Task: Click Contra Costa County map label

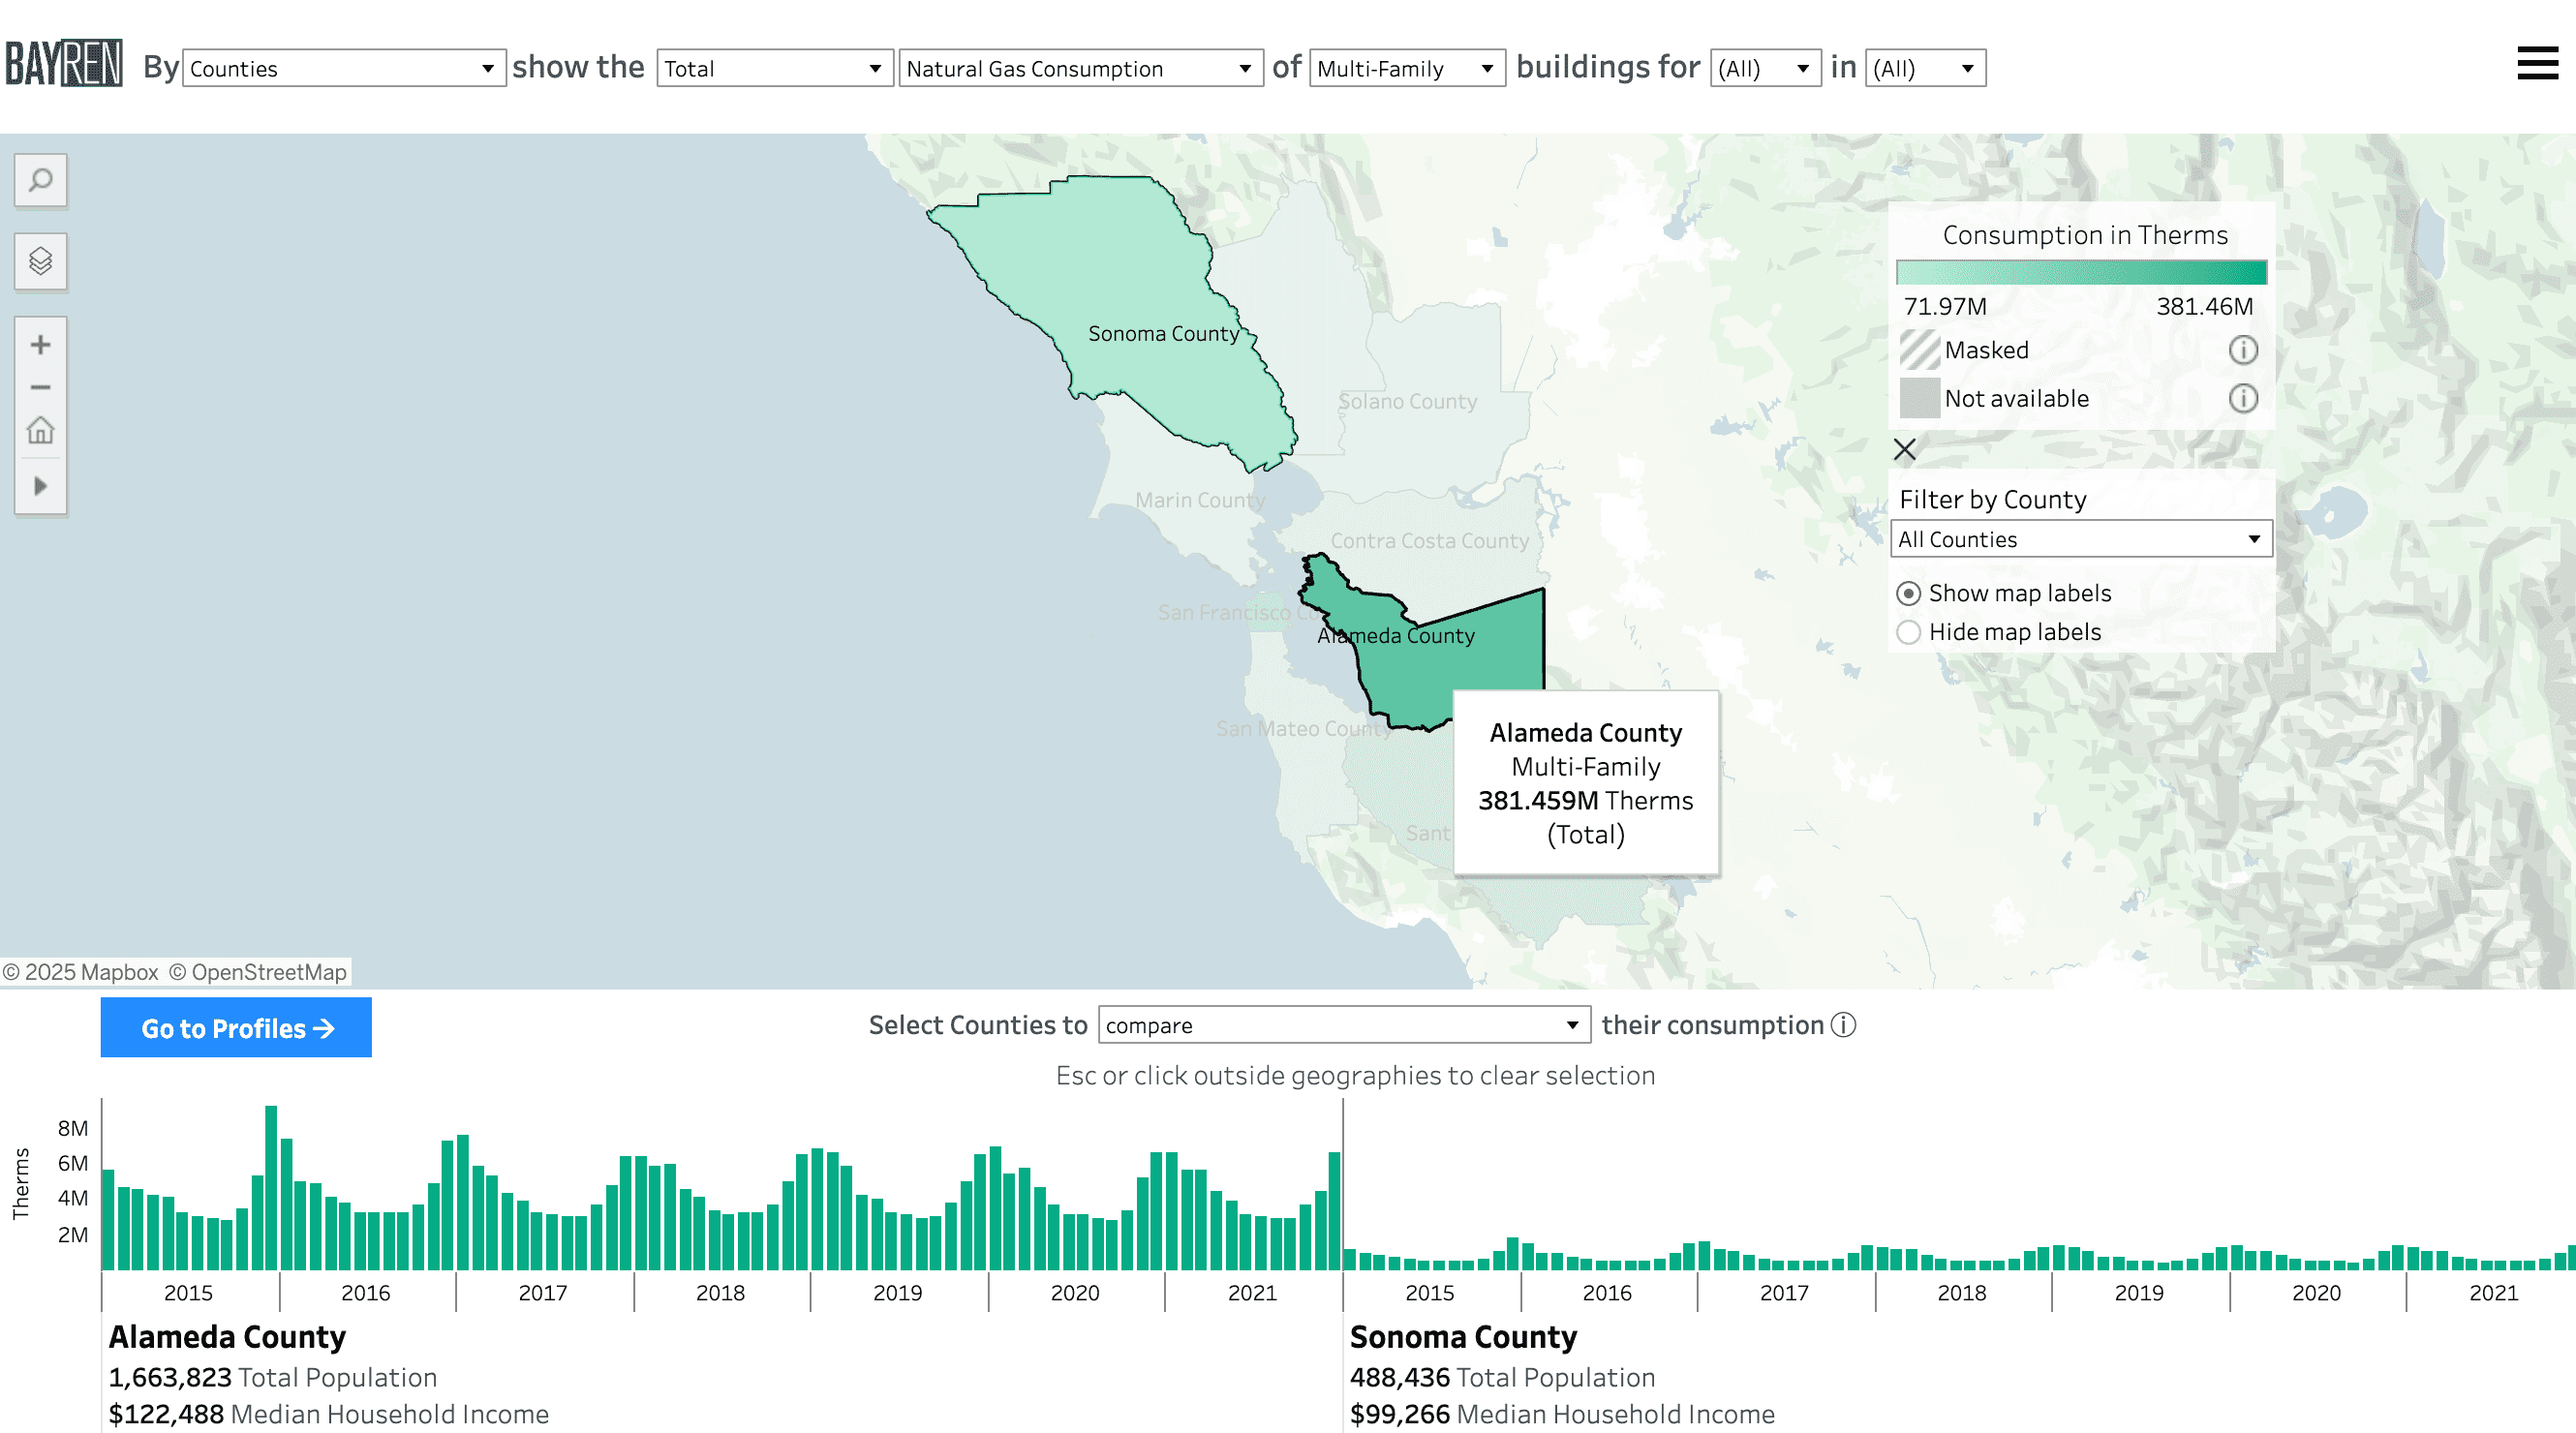Action: (x=1429, y=541)
